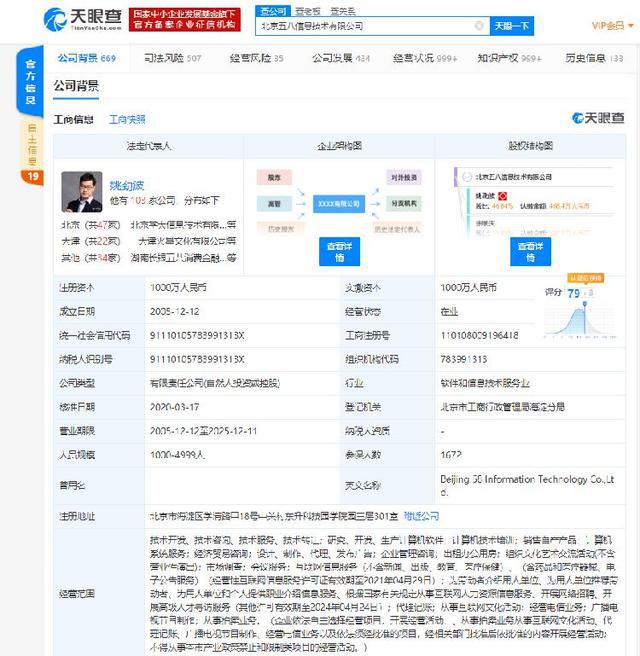Click the 软件和信息技术服务业 industry value
The image size is (640, 656).
pyautogui.click(x=485, y=383)
